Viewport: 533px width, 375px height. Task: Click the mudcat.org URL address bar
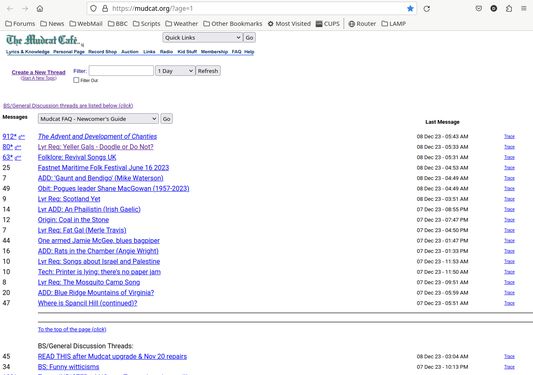tap(252, 8)
